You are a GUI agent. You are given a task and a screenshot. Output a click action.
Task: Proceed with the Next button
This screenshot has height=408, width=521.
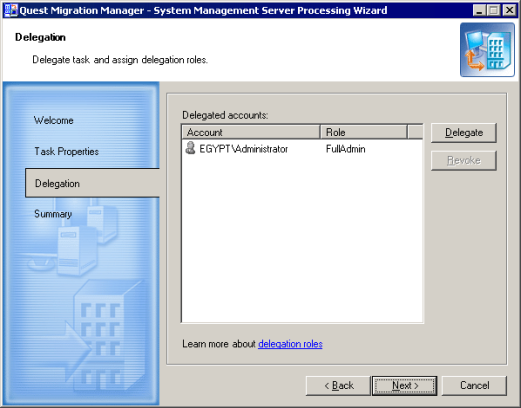(405, 386)
